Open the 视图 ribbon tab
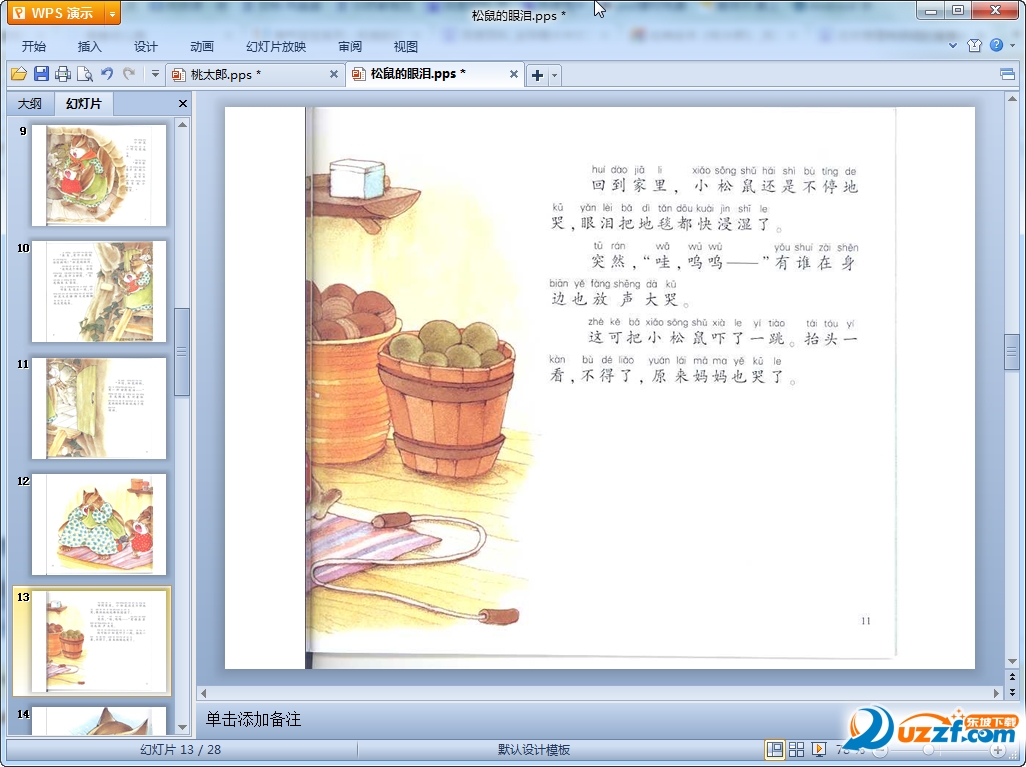Image resolution: width=1026 pixels, height=767 pixels. 406,46
